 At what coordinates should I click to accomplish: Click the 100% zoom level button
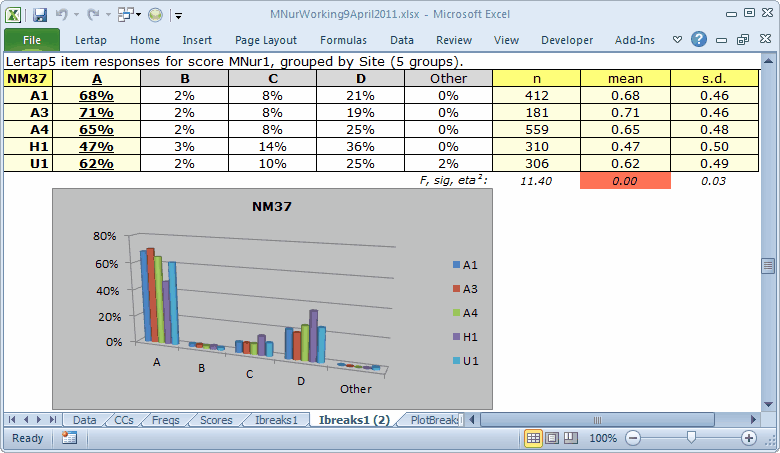602,438
